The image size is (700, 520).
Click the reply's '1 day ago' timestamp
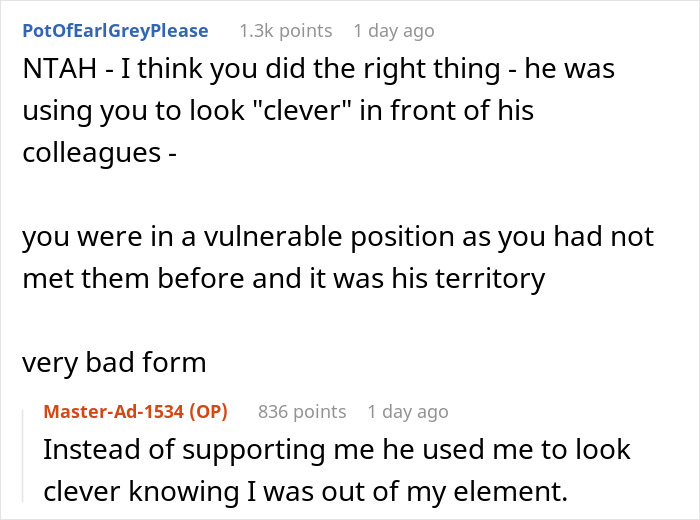click(408, 411)
